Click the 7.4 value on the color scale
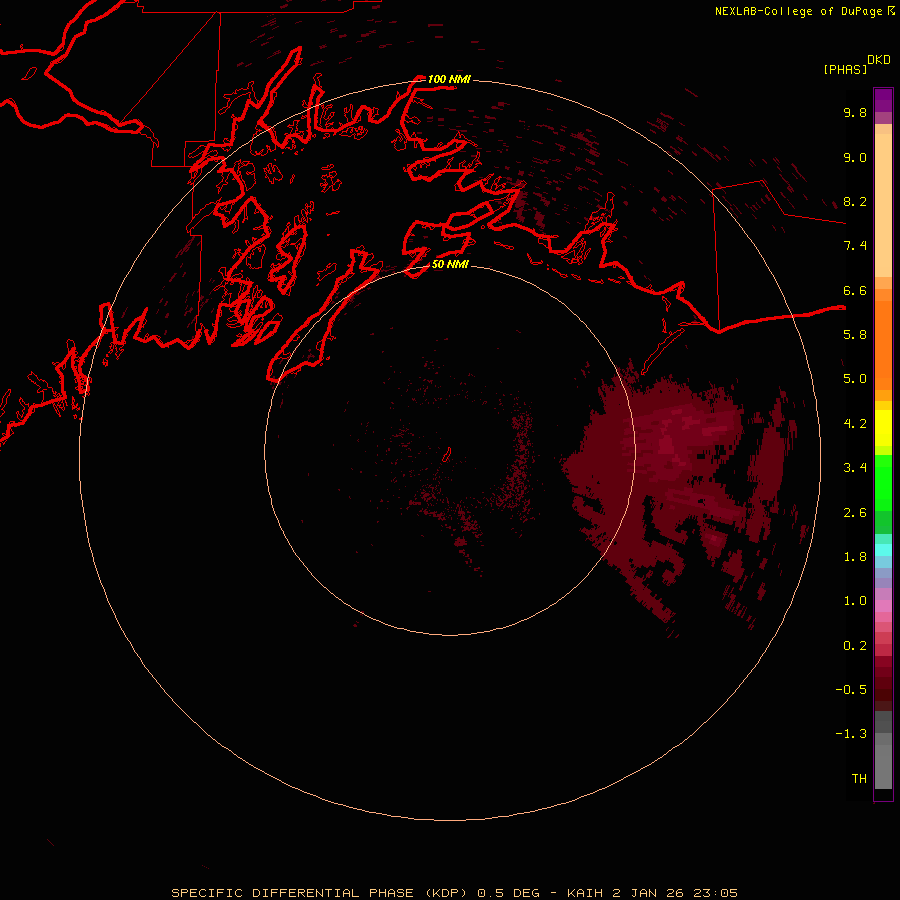Viewport: 900px width, 900px height. click(x=855, y=246)
